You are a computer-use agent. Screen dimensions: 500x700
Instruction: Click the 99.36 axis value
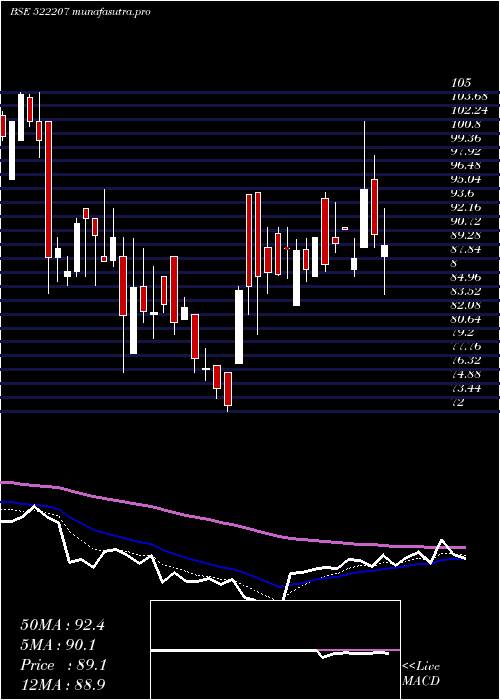click(468, 138)
